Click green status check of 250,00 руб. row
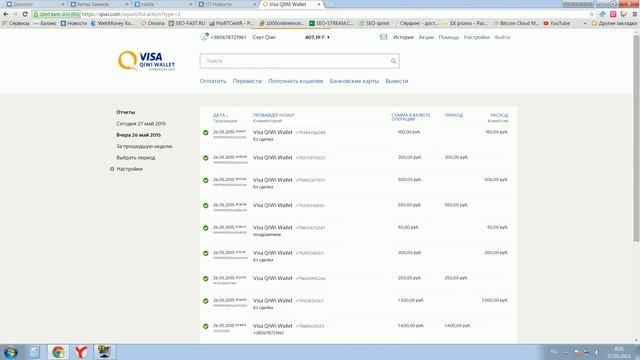The height and width of the screenshot is (360, 640). tap(206, 279)
